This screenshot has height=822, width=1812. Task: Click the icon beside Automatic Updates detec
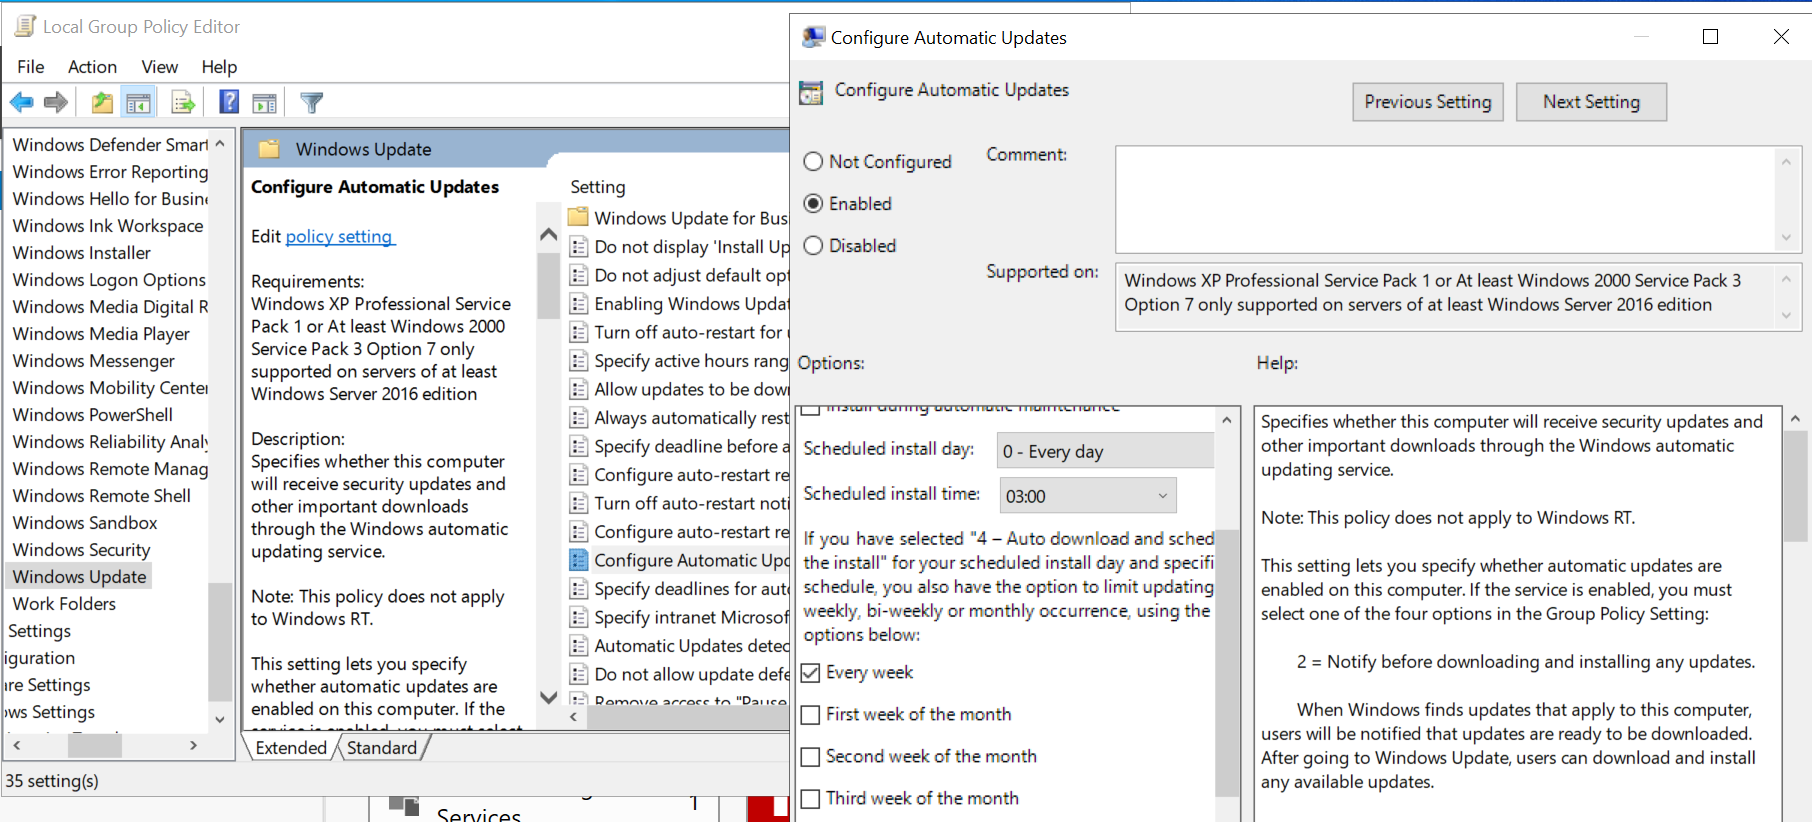click(578, 645)
